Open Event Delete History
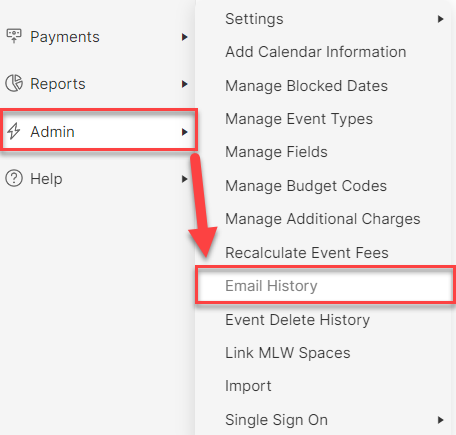Viewport: 456px width, 435px height. point(297,320)
